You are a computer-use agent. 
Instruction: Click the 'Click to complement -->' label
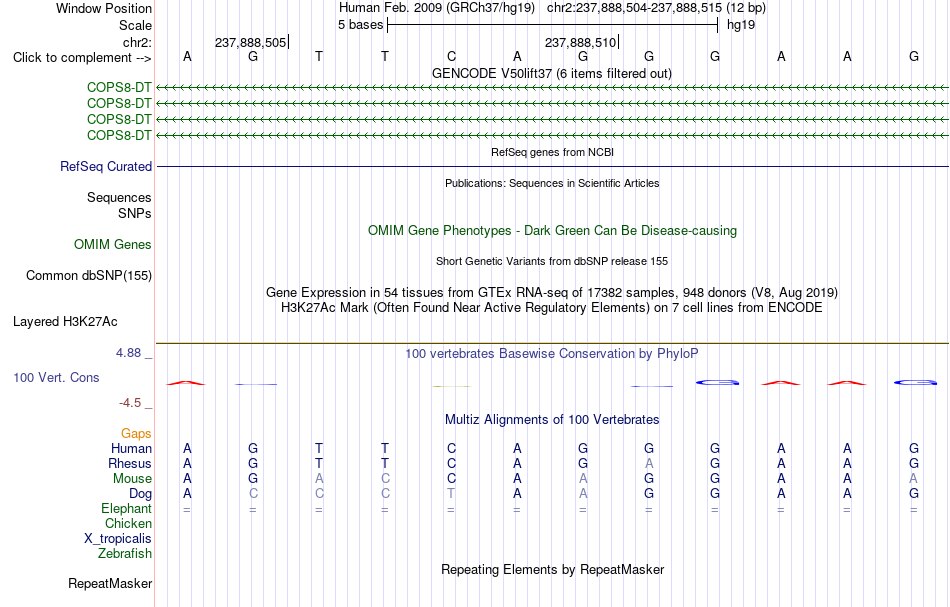(82, 58)
